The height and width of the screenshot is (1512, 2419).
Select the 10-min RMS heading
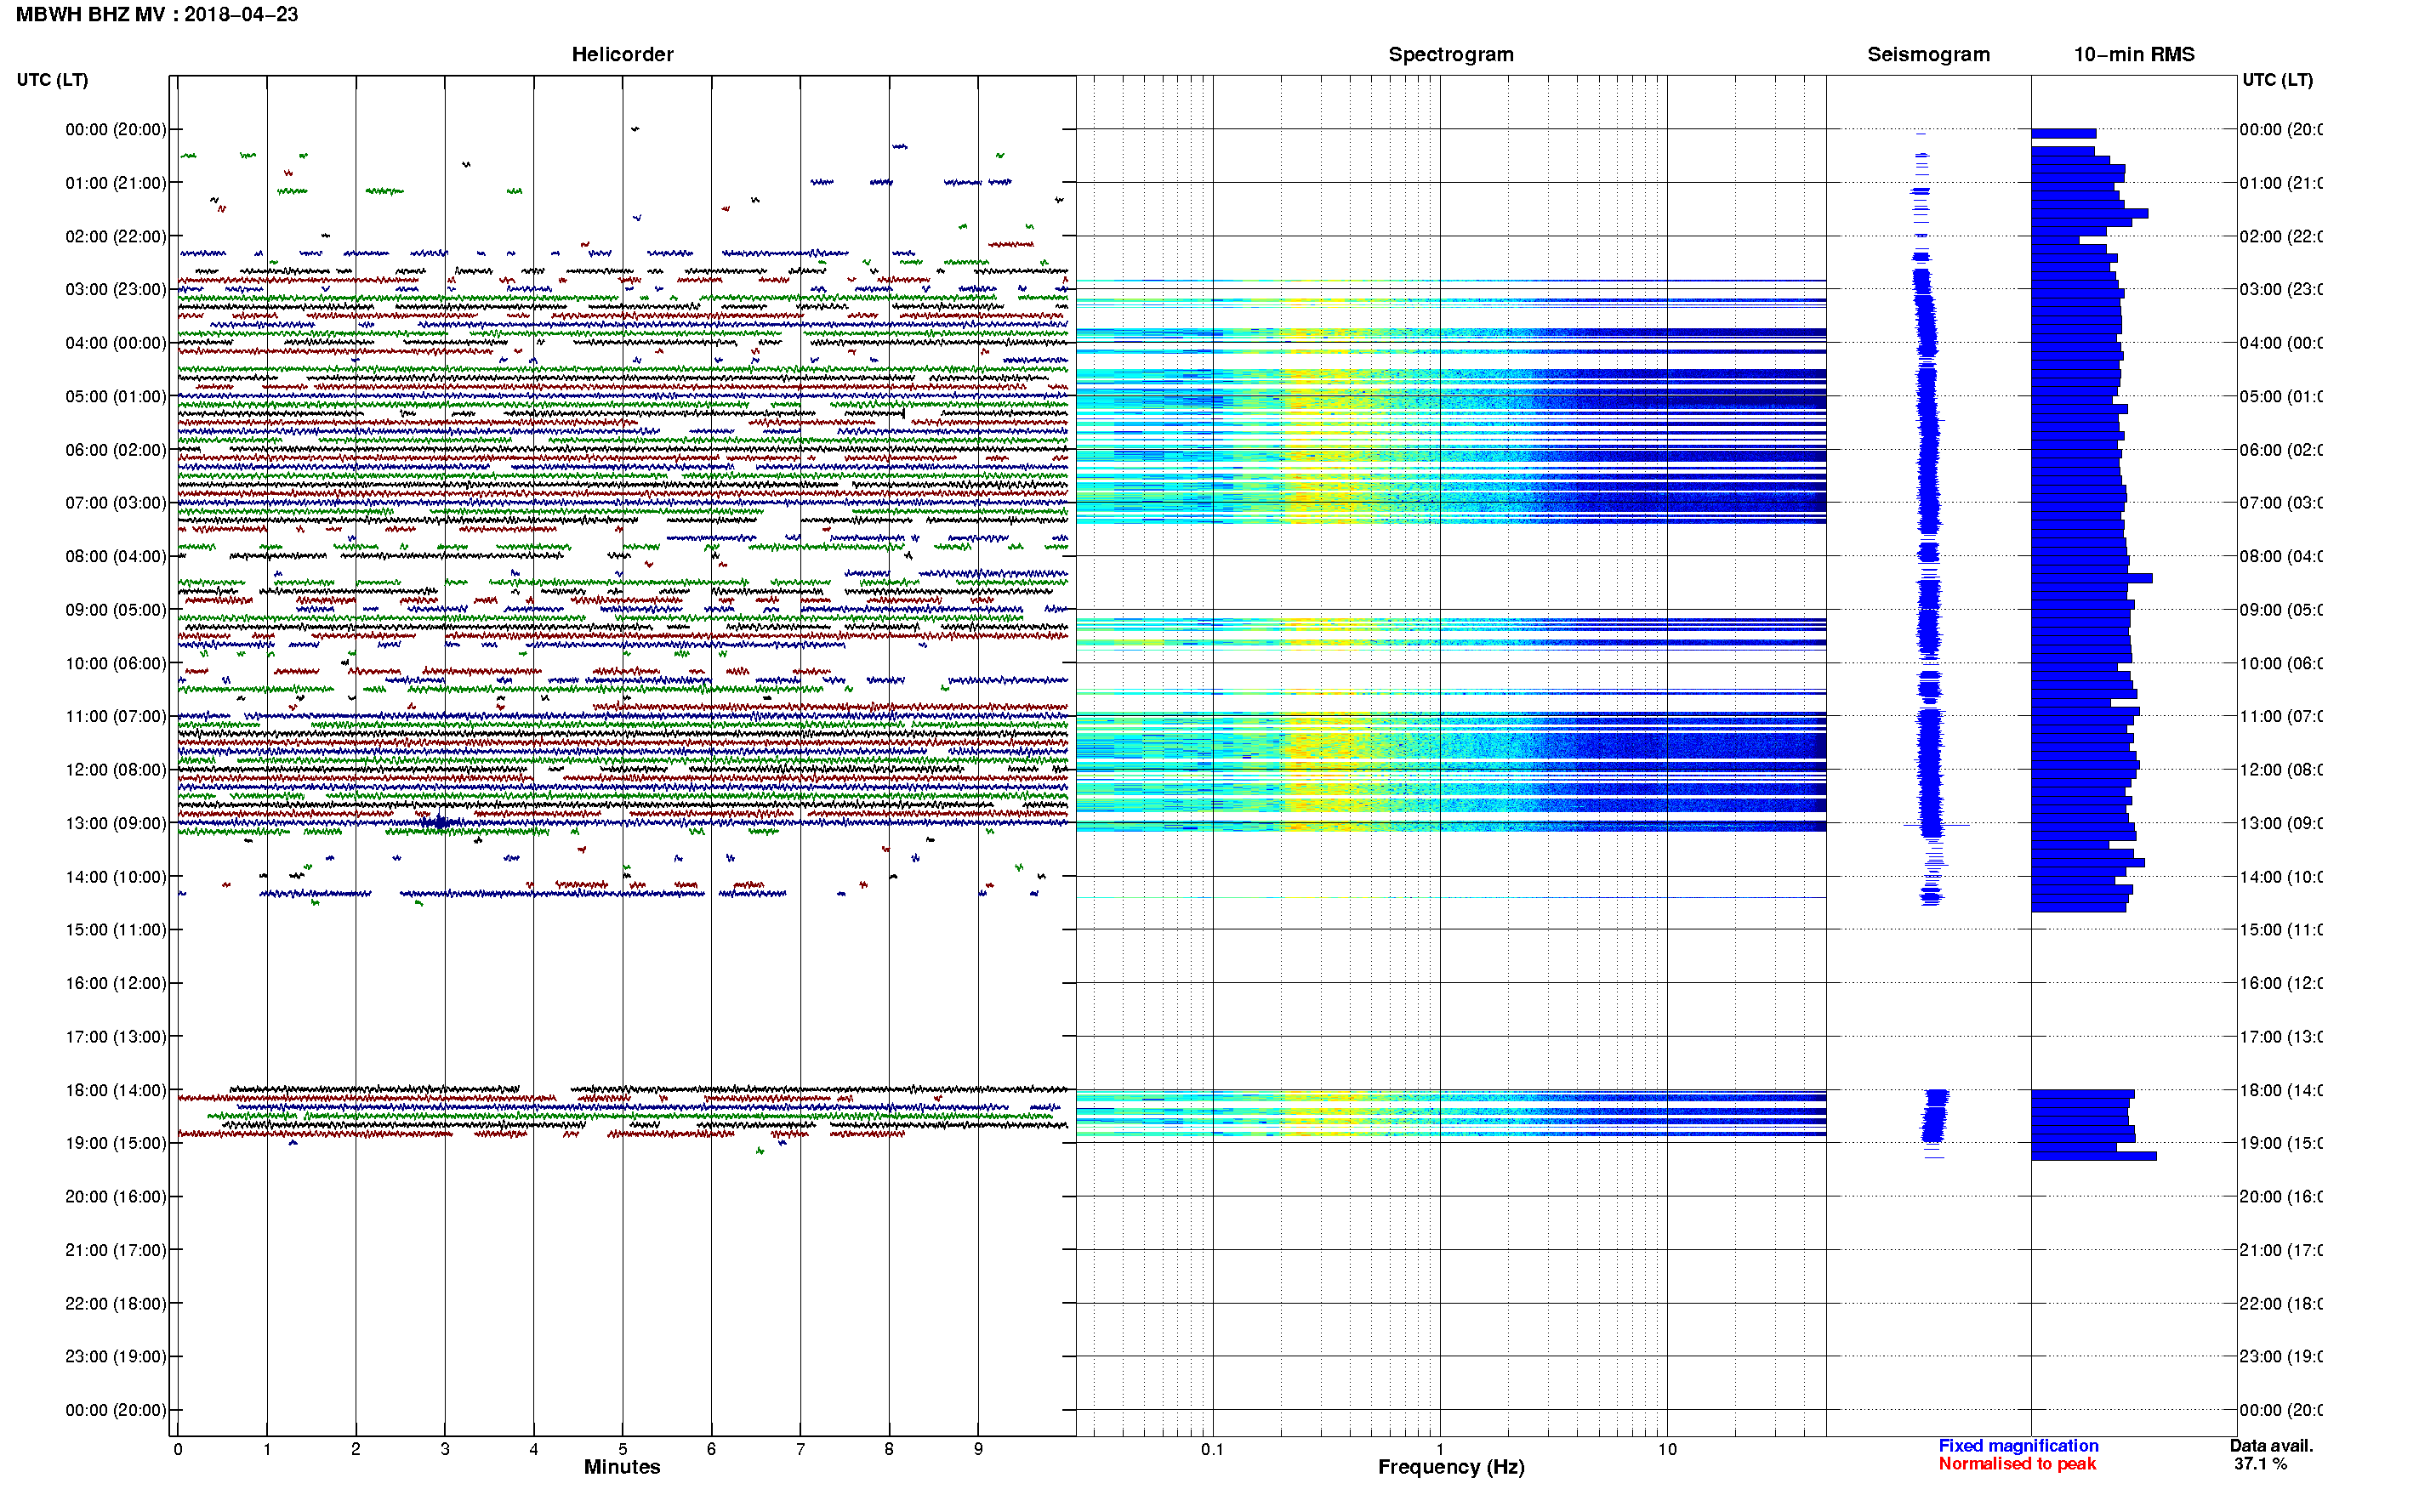pos(2133,54)
